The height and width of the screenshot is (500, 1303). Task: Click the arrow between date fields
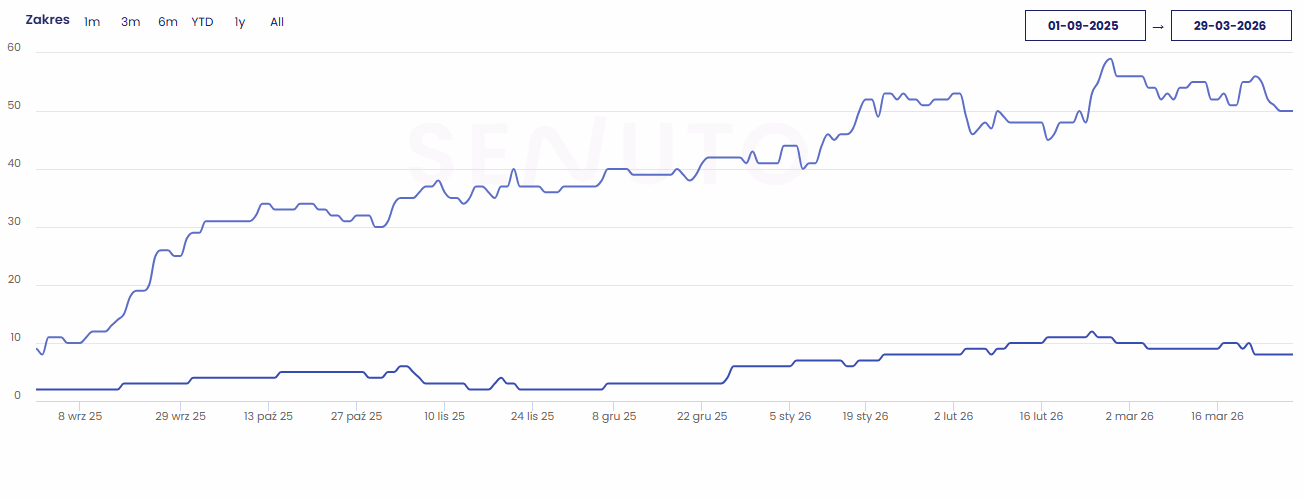coord(1157,27)
